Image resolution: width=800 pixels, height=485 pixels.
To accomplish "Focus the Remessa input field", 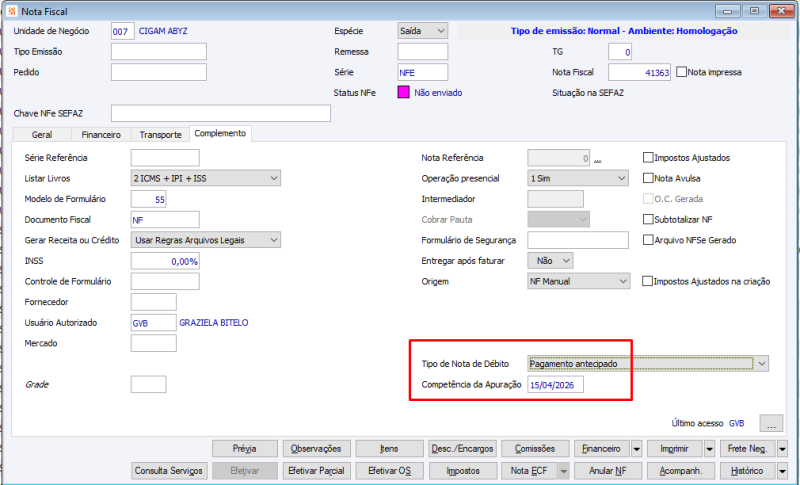I will pos(422,52).
